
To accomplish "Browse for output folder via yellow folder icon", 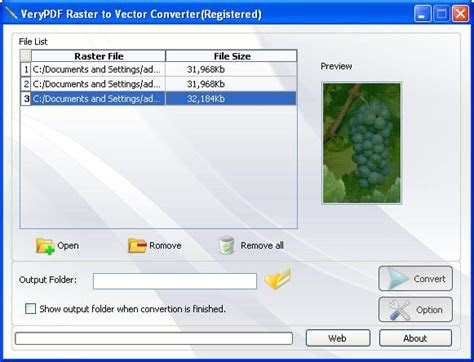I will coord(277,279).
